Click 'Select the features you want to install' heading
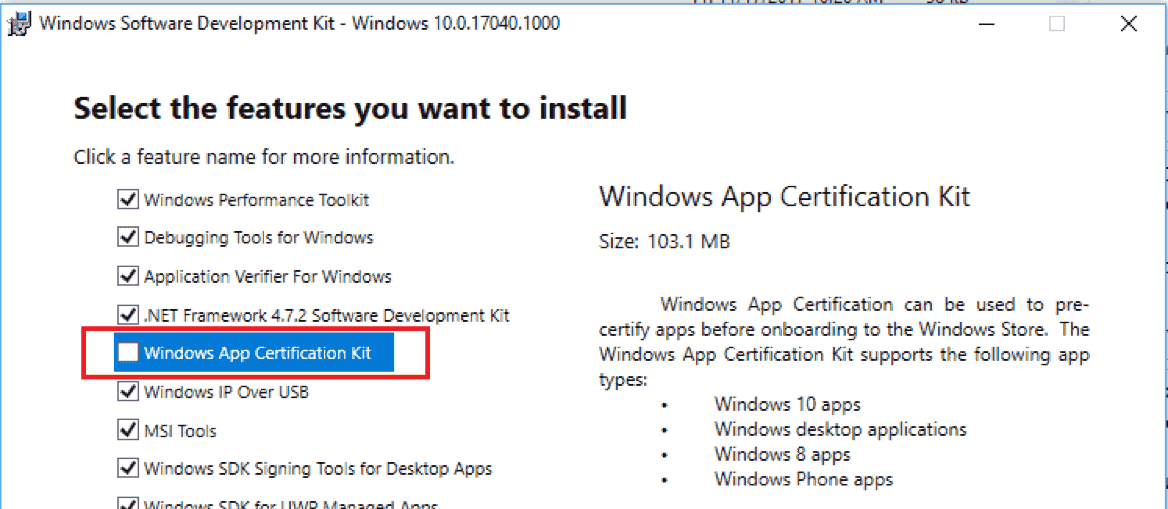Viewport: 1168px width, 509px height. coord(350,109)
